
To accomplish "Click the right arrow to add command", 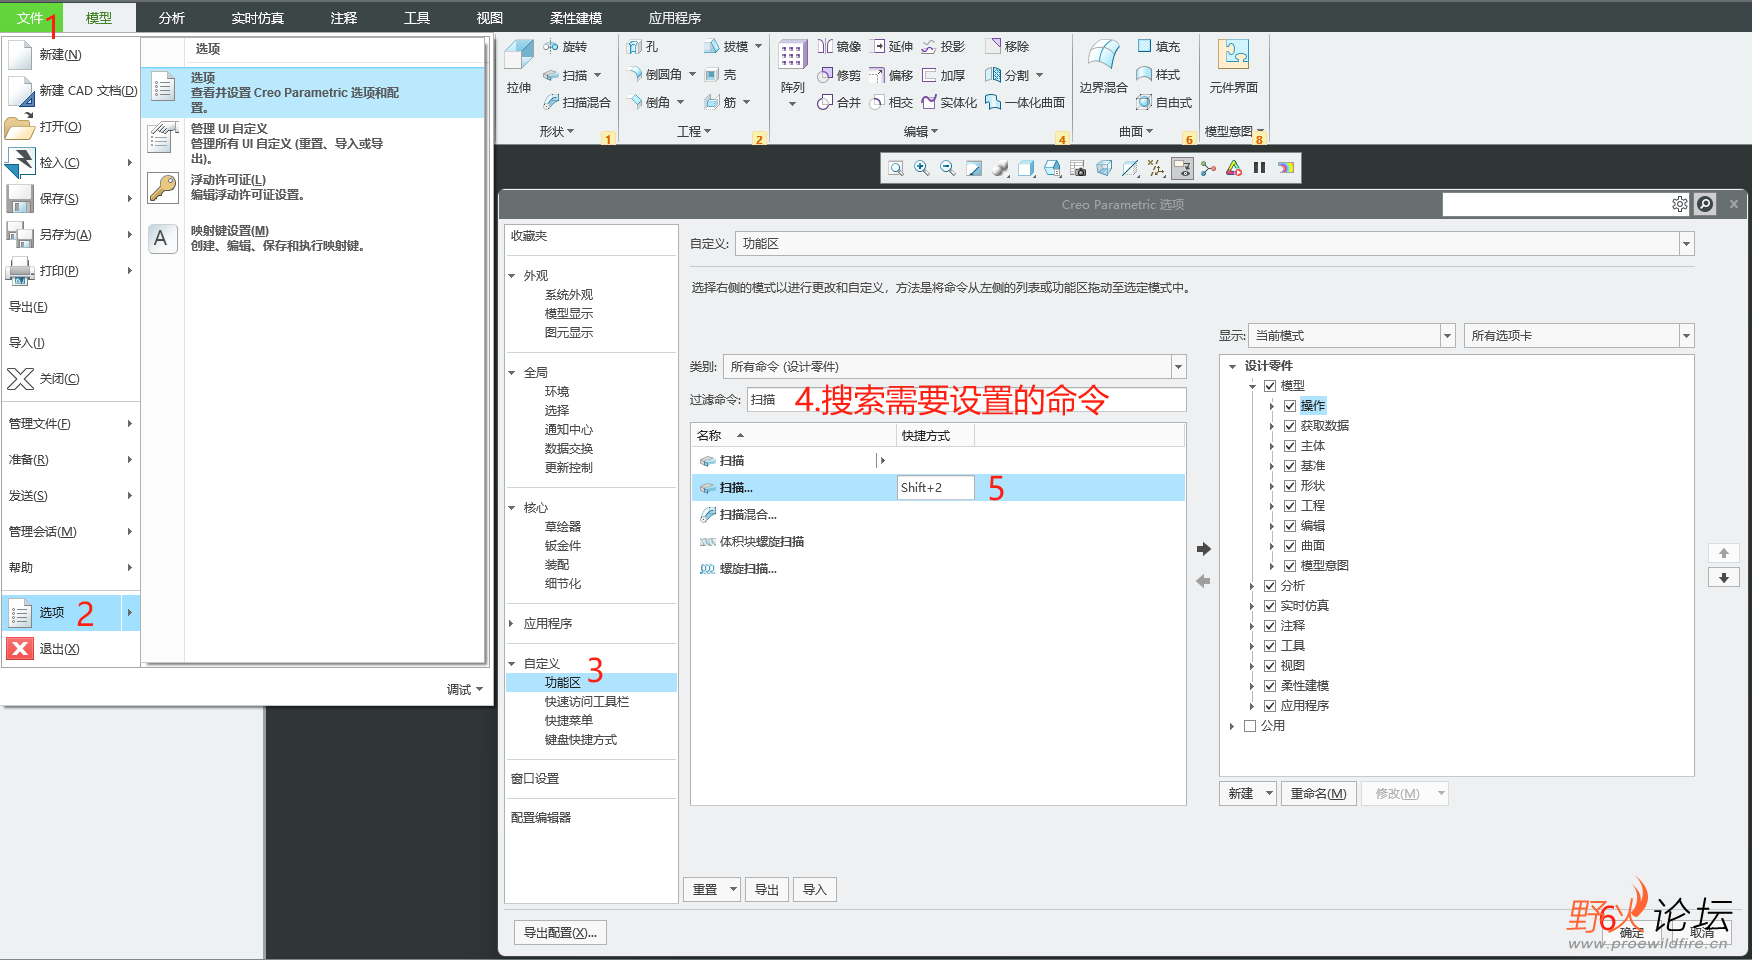I will click(1204, 549).
